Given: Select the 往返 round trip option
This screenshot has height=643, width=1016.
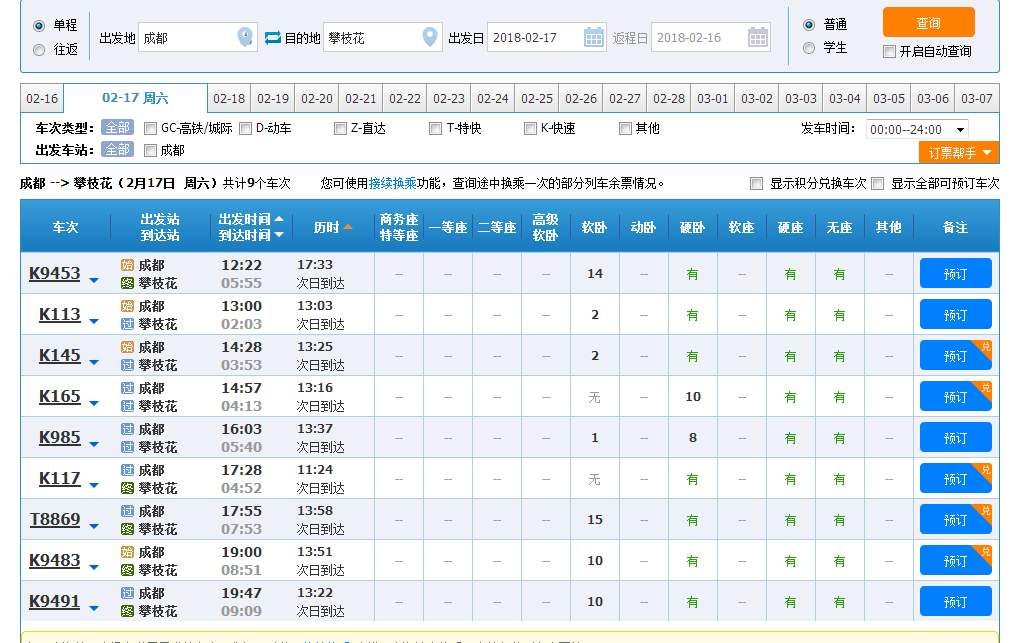Looking at the screenshot, I should [x=39, y=50].
